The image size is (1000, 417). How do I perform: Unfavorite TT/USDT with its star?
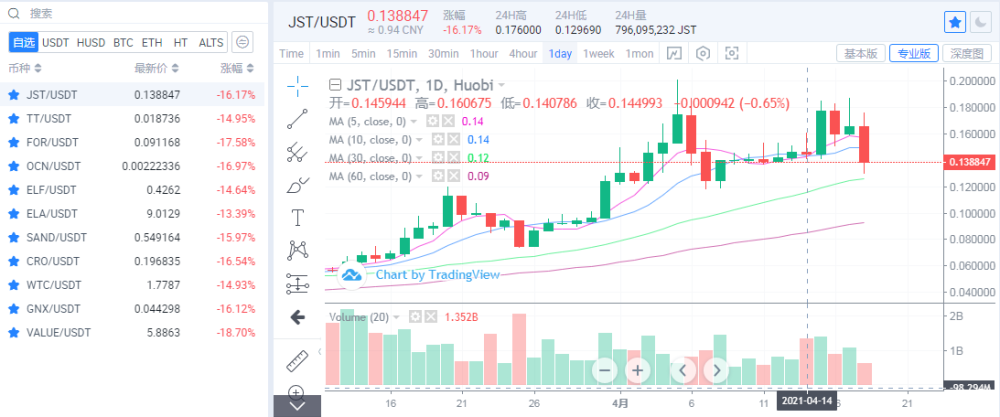(x=13, y=119)
